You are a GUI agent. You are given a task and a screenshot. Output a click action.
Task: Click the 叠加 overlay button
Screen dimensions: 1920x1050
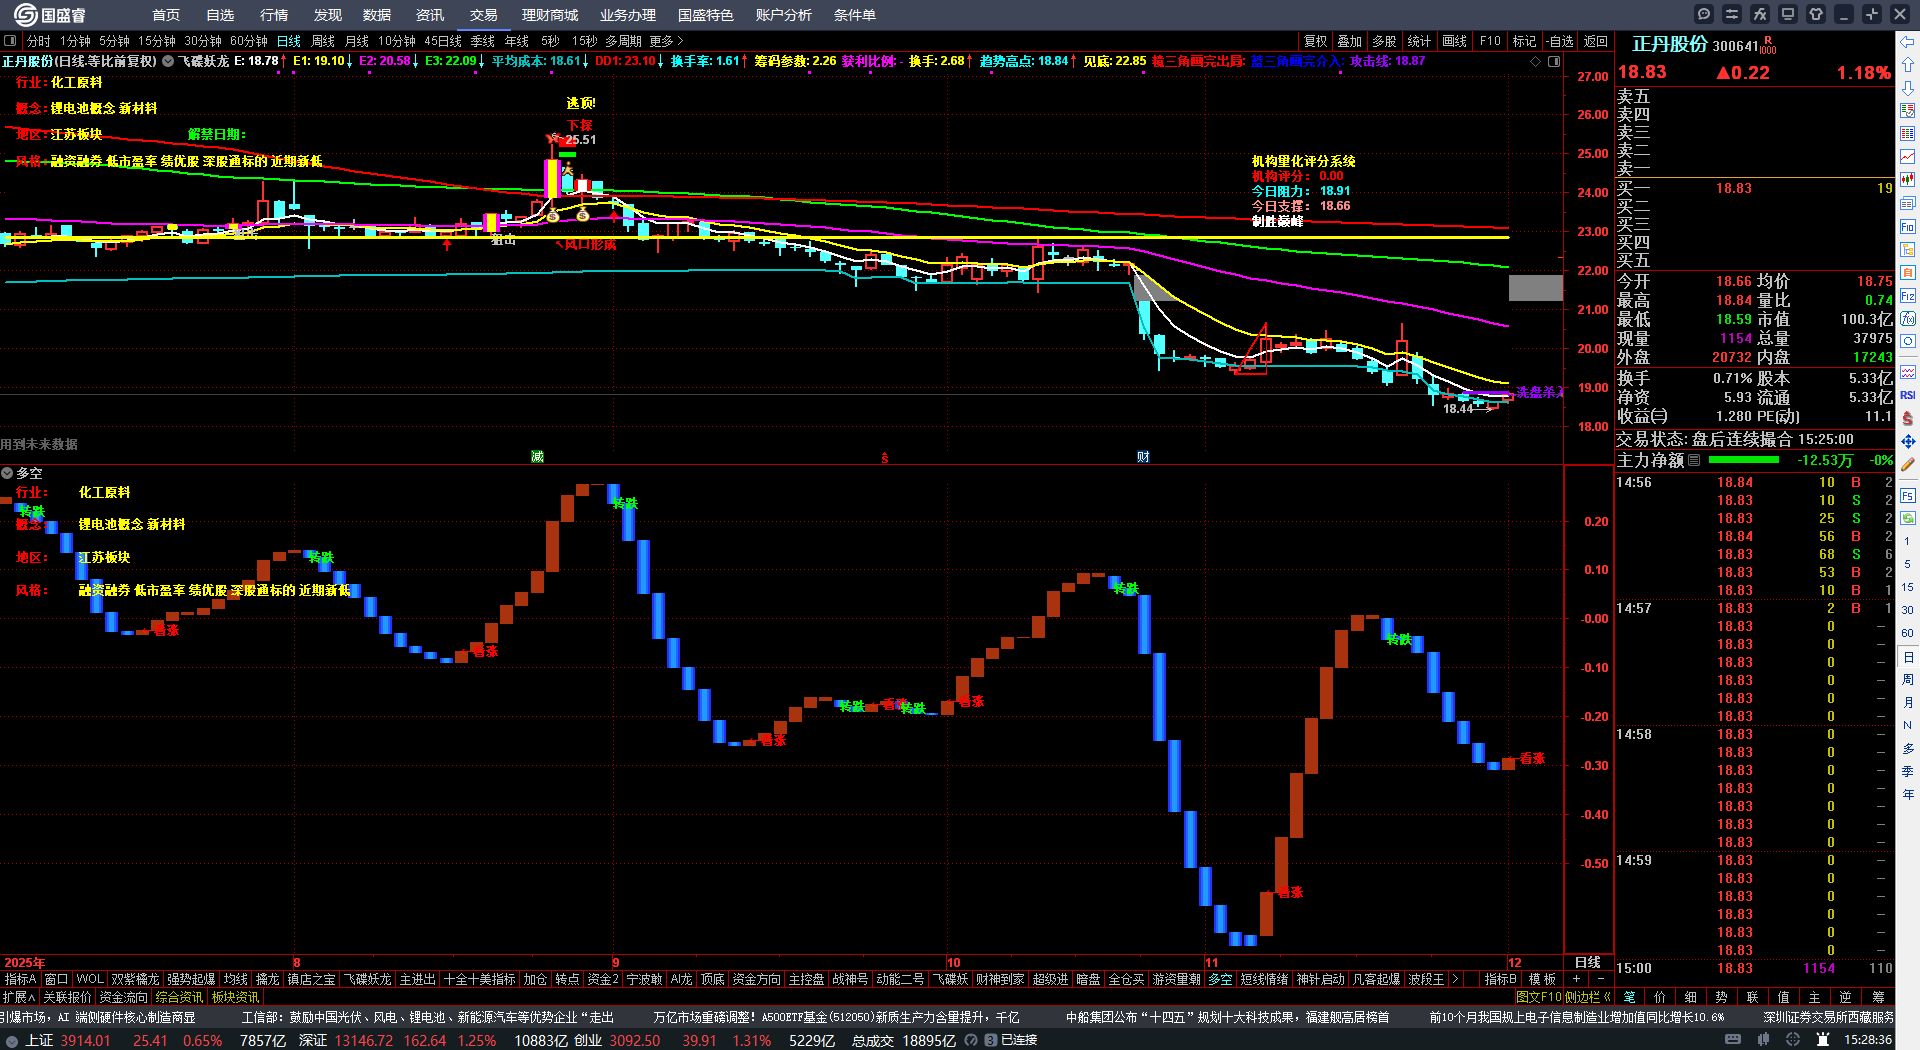(1350, 41)
